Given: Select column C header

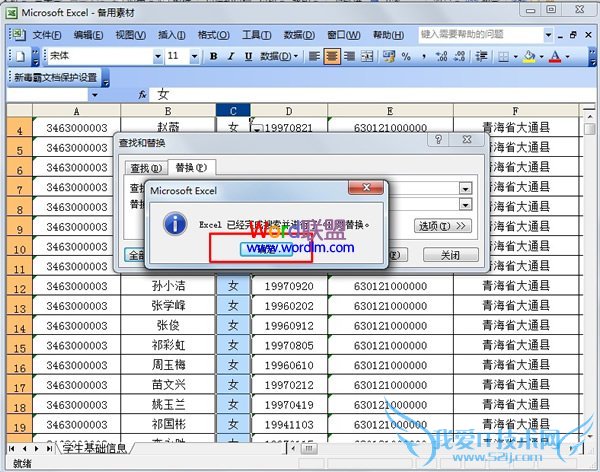Looking at the screenshot, I should pyautogui.click(x=233, y=111).
